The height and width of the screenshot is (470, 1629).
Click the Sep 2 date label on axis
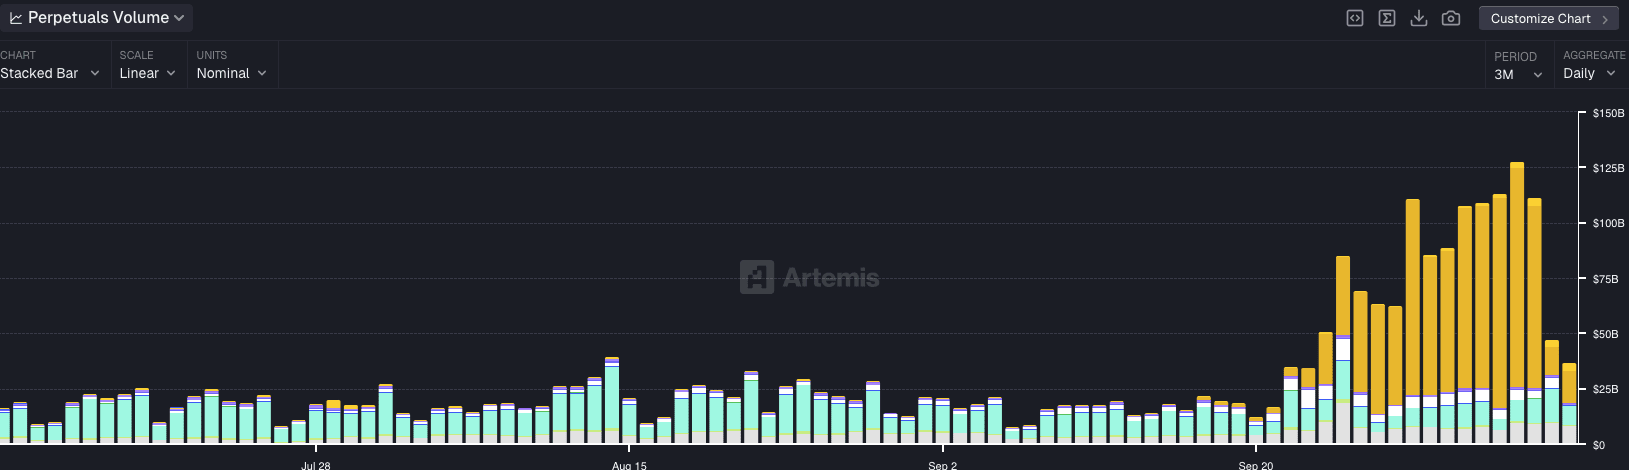(943, 465)
